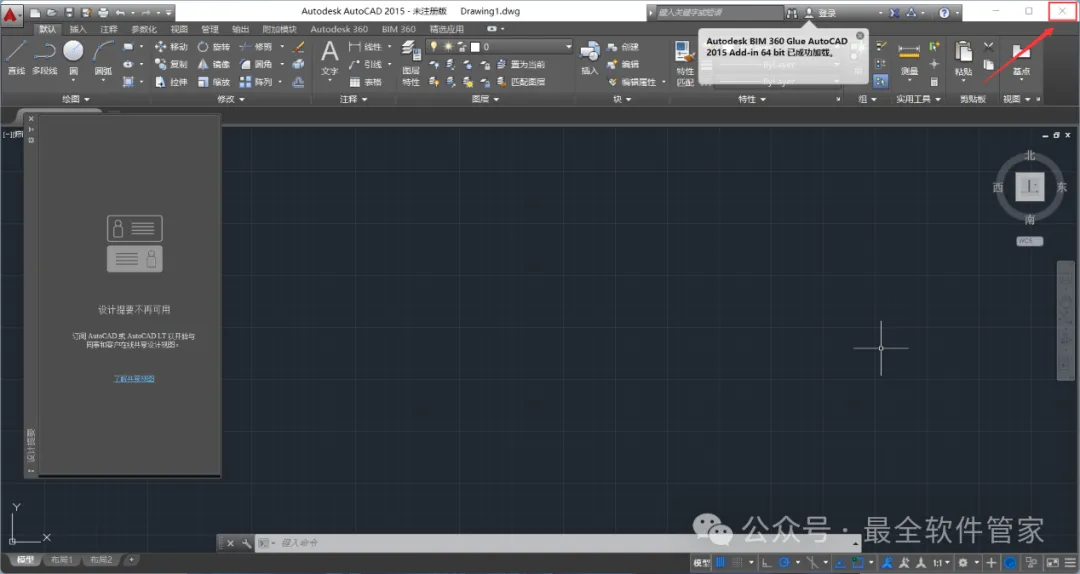
Task: Click 置为当前 (Make Current) layer button
Action: coord(521,64)
